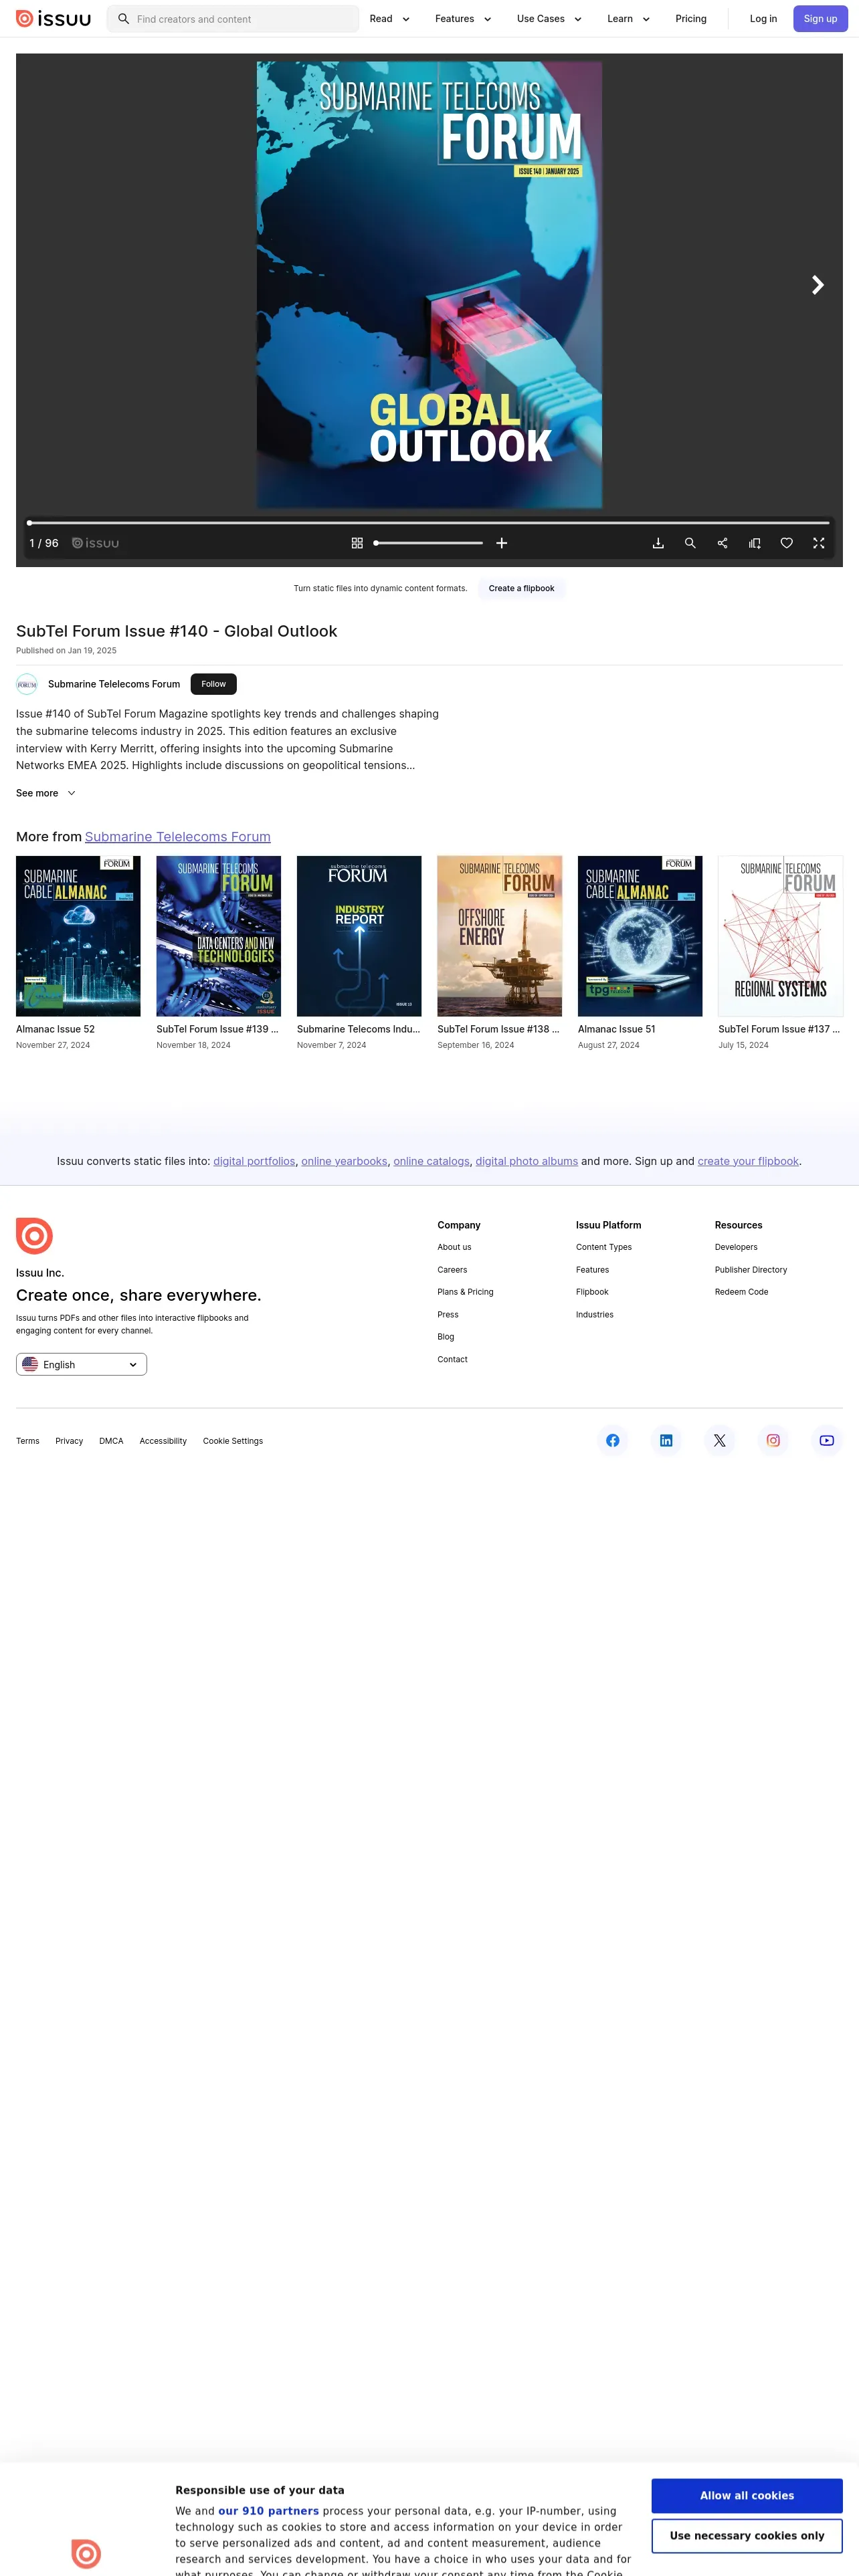Open Developers footer link
859x2576 pixels.
[736, 1247]
